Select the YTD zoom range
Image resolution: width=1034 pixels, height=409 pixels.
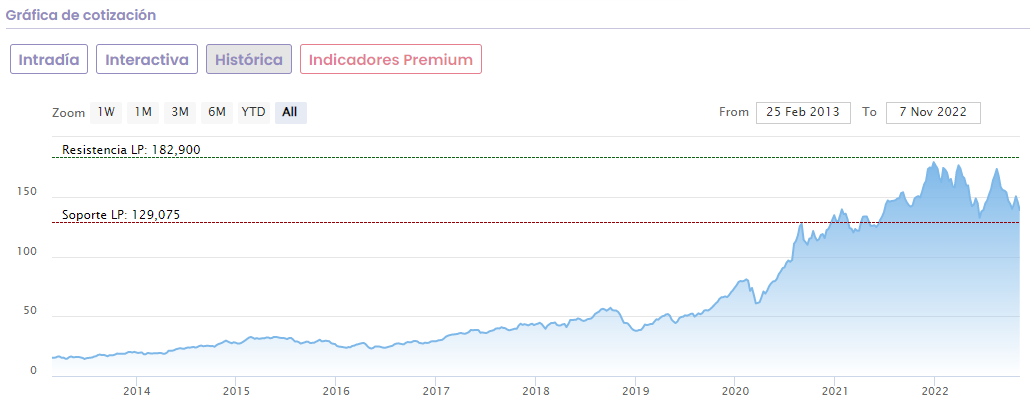253,112
